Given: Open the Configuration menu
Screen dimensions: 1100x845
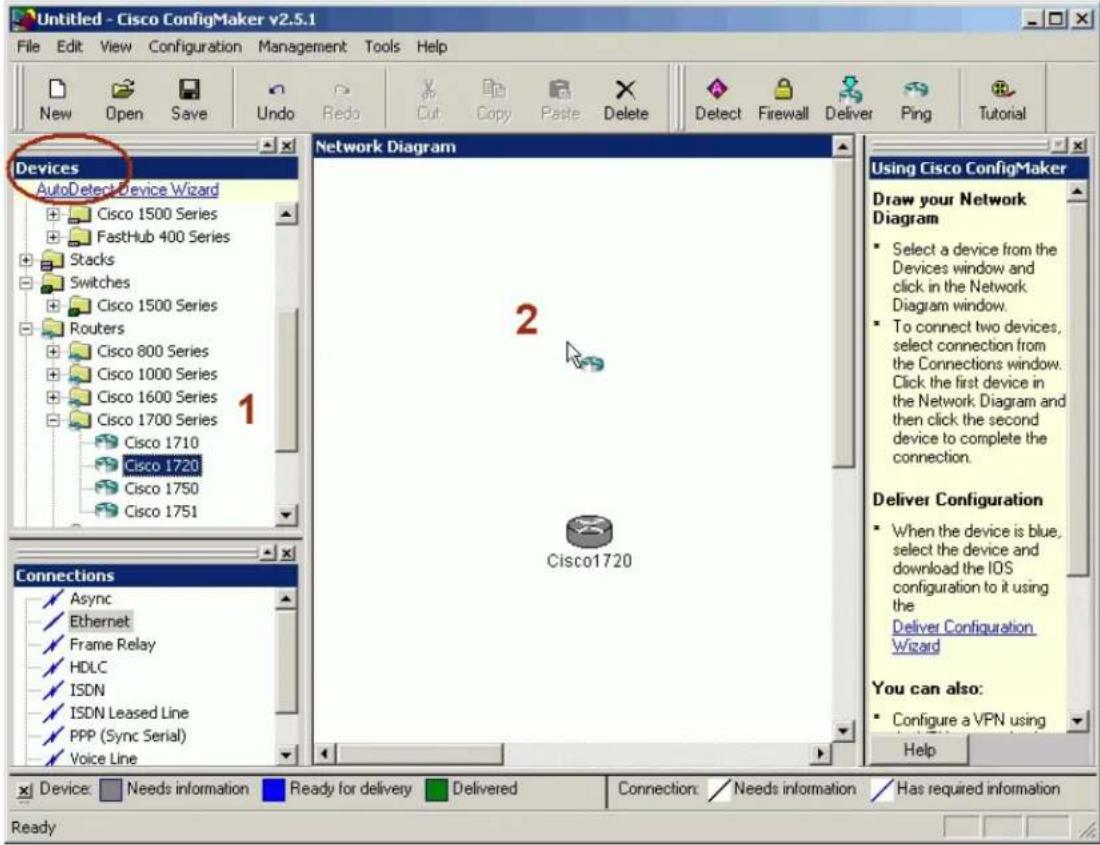Looking at the screenshot, I should 195,47.
